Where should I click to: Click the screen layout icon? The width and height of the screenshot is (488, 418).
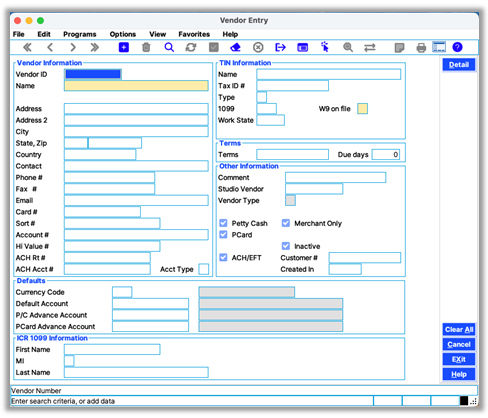[439, 47]
